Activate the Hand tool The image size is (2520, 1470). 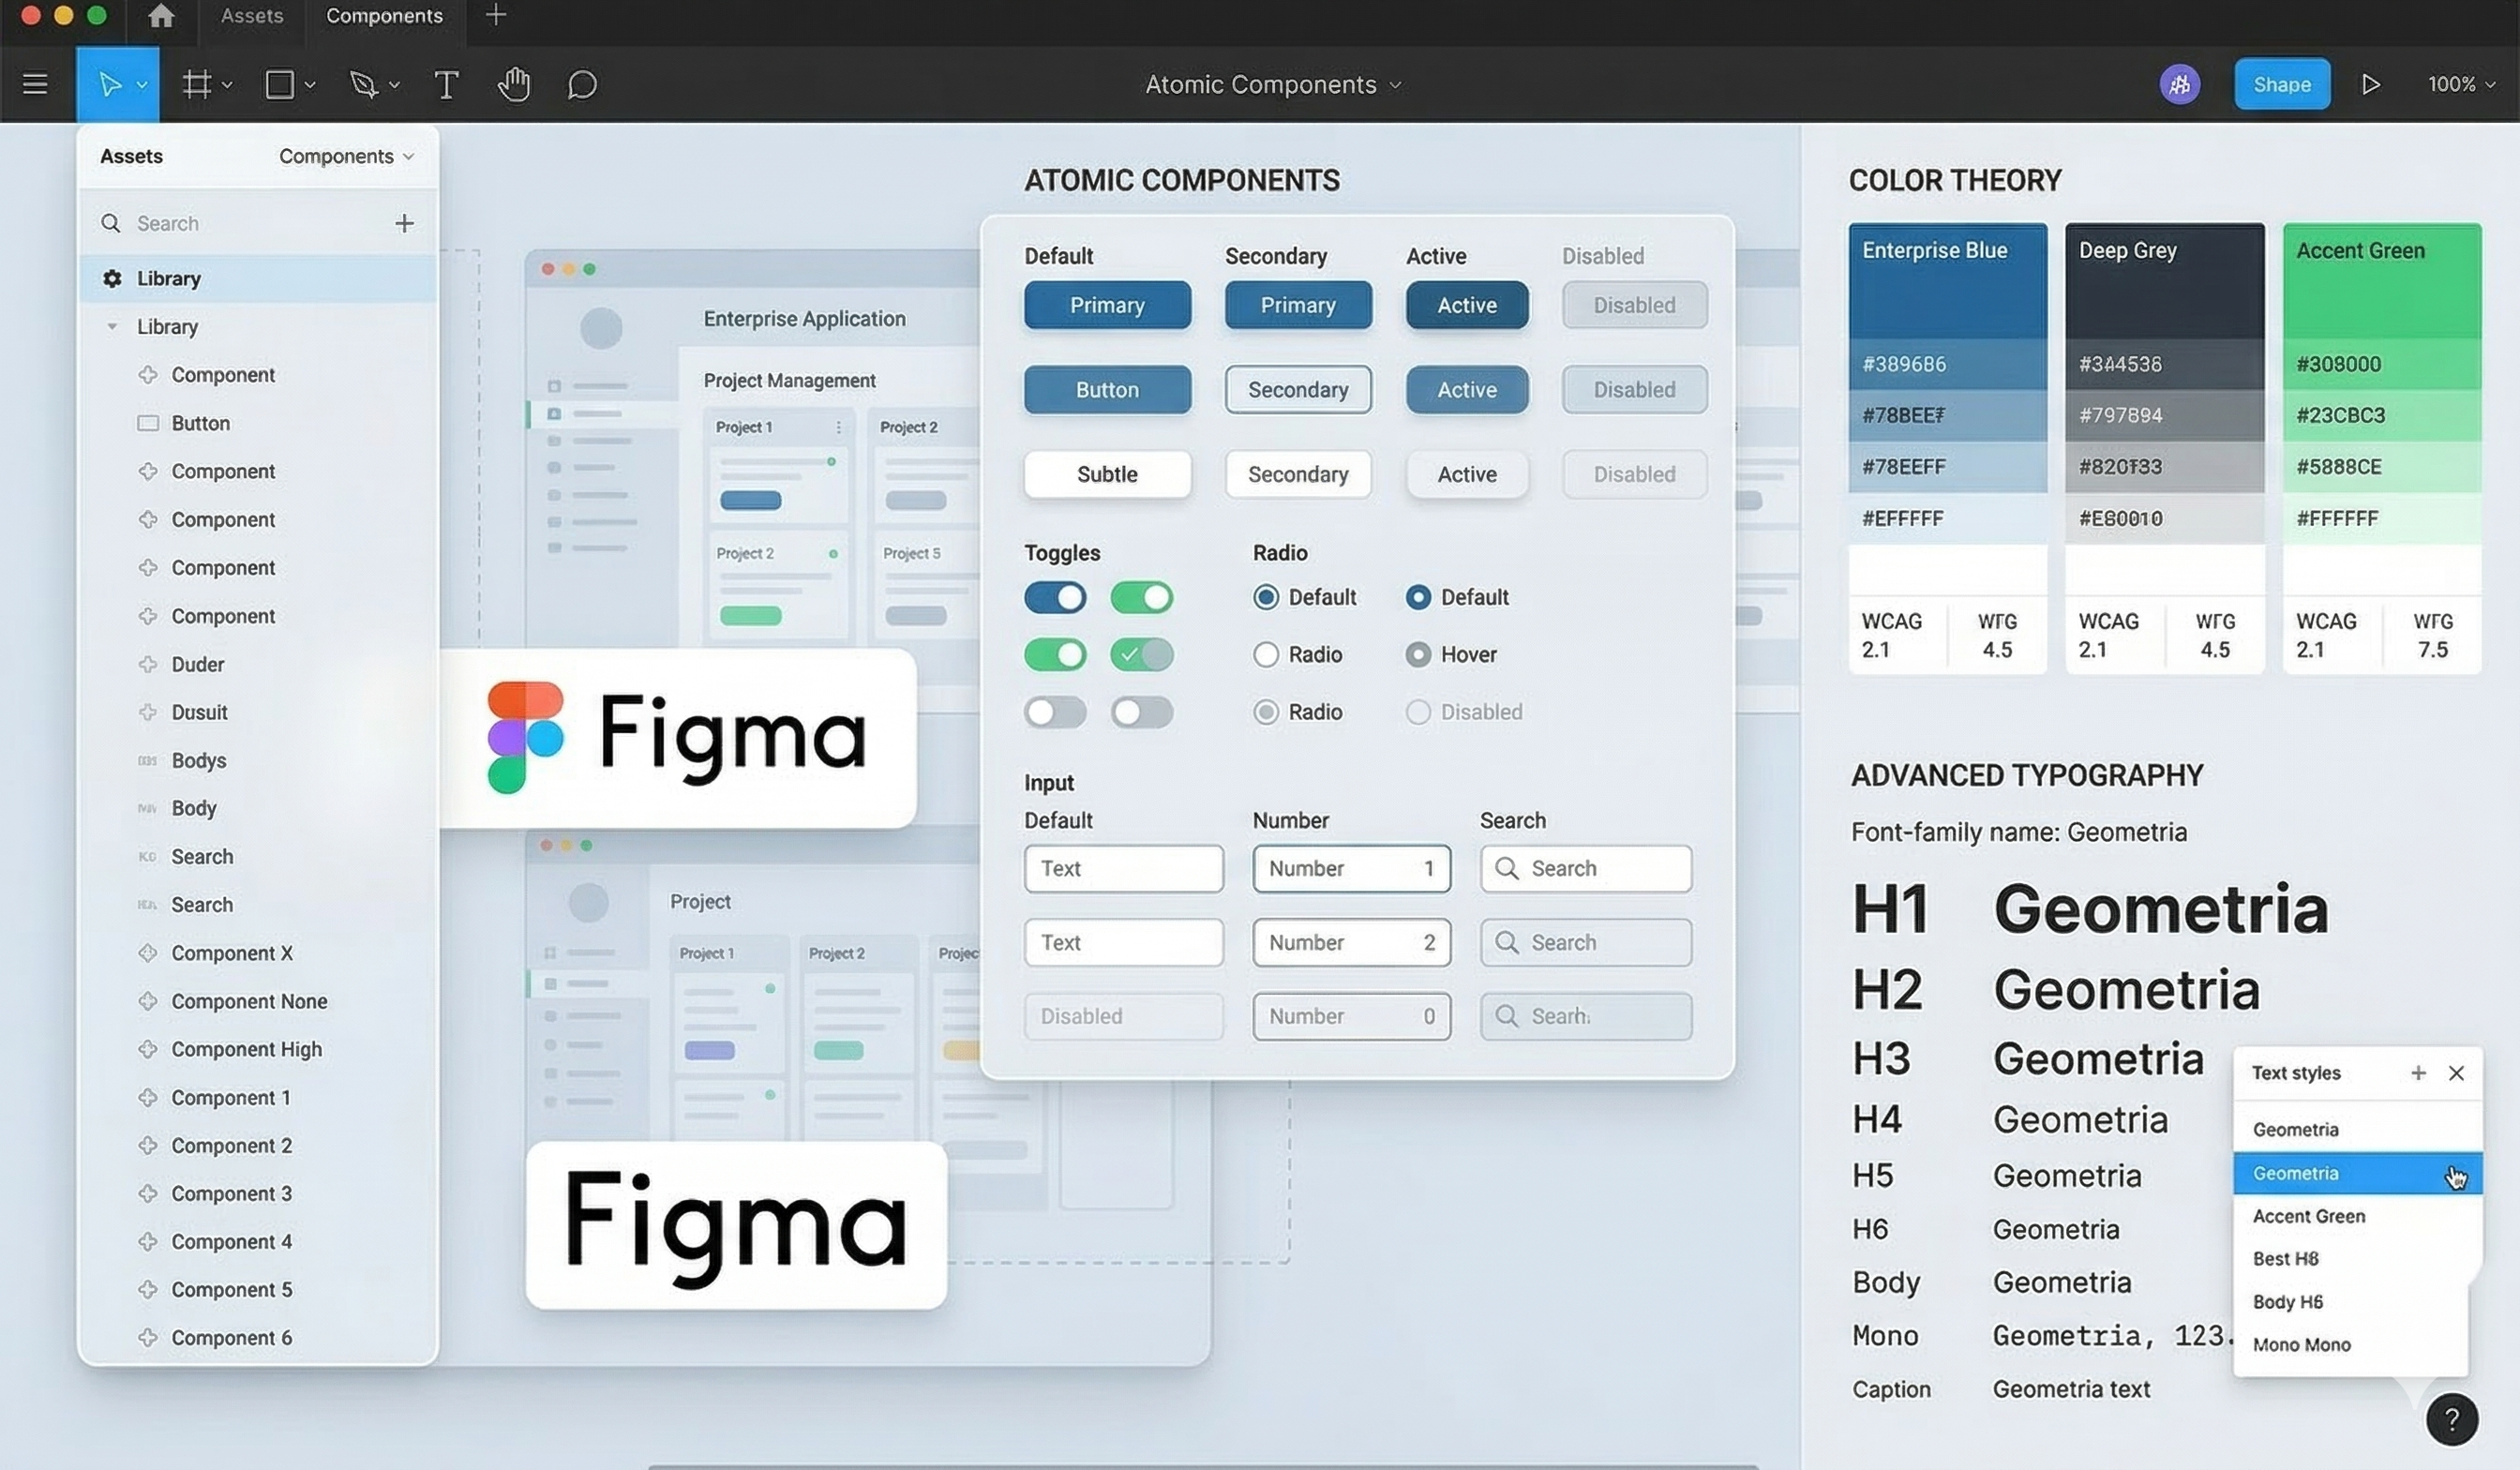click(x=514, y=84)
